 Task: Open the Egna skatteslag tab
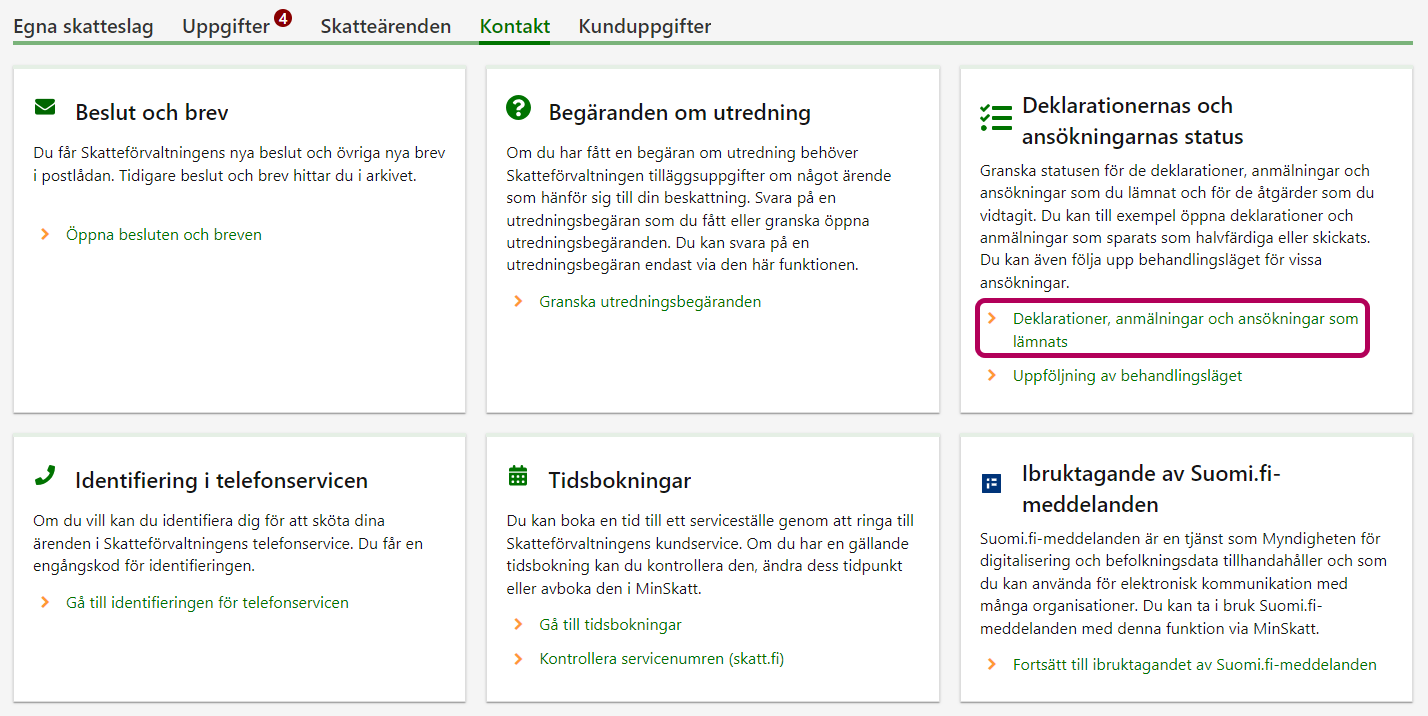coord(83,27)
